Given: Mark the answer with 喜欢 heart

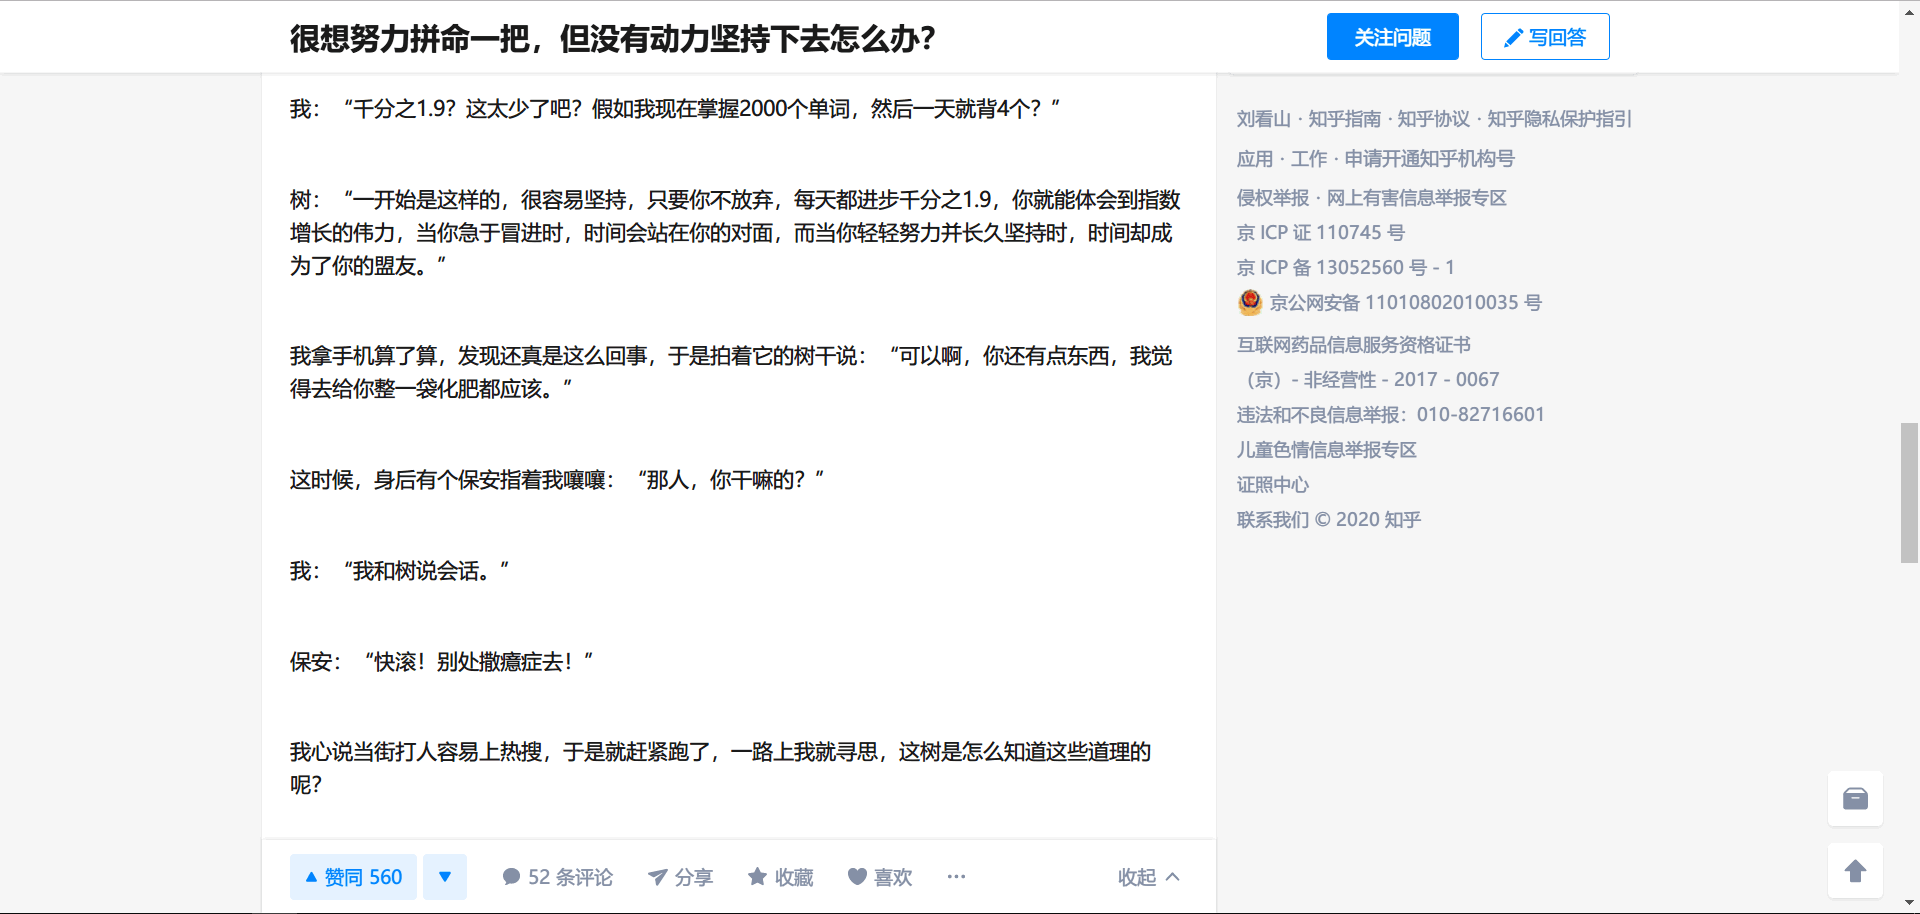Looking at the screenshot, I should tap(880, 877).
